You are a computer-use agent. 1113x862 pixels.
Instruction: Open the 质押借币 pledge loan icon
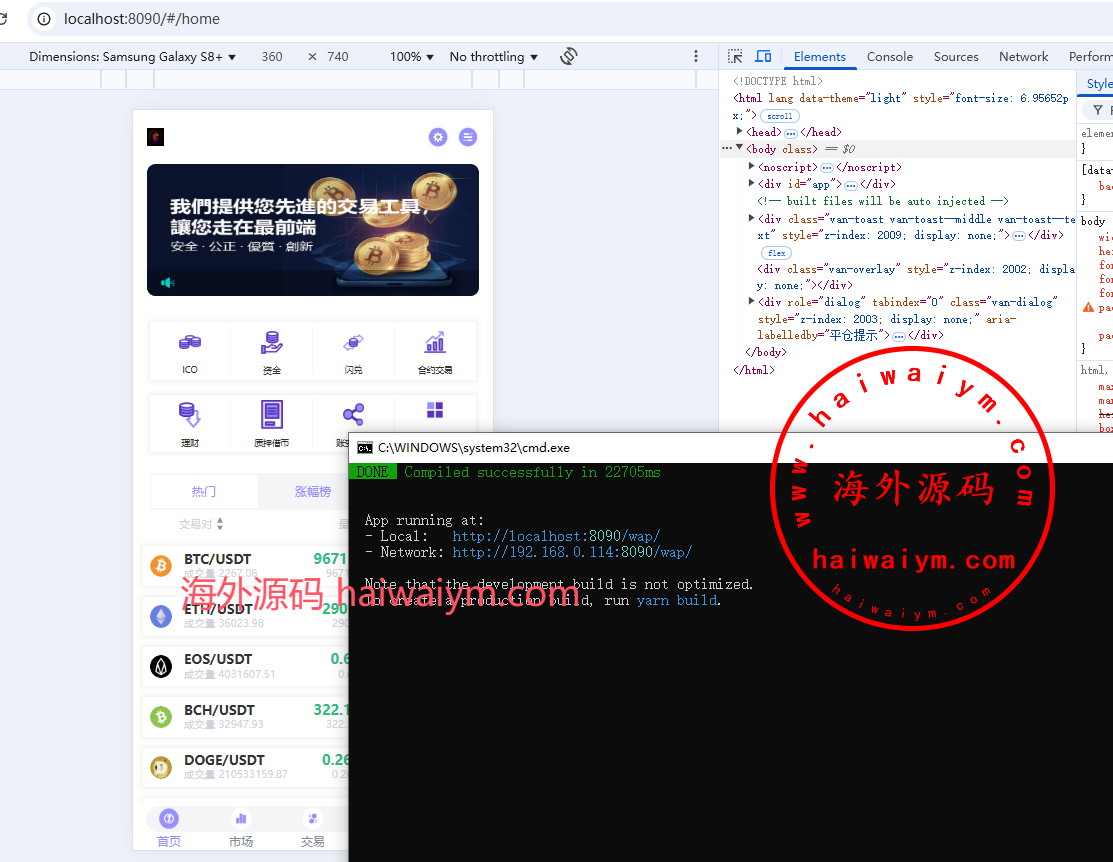[x=272, y=414]
